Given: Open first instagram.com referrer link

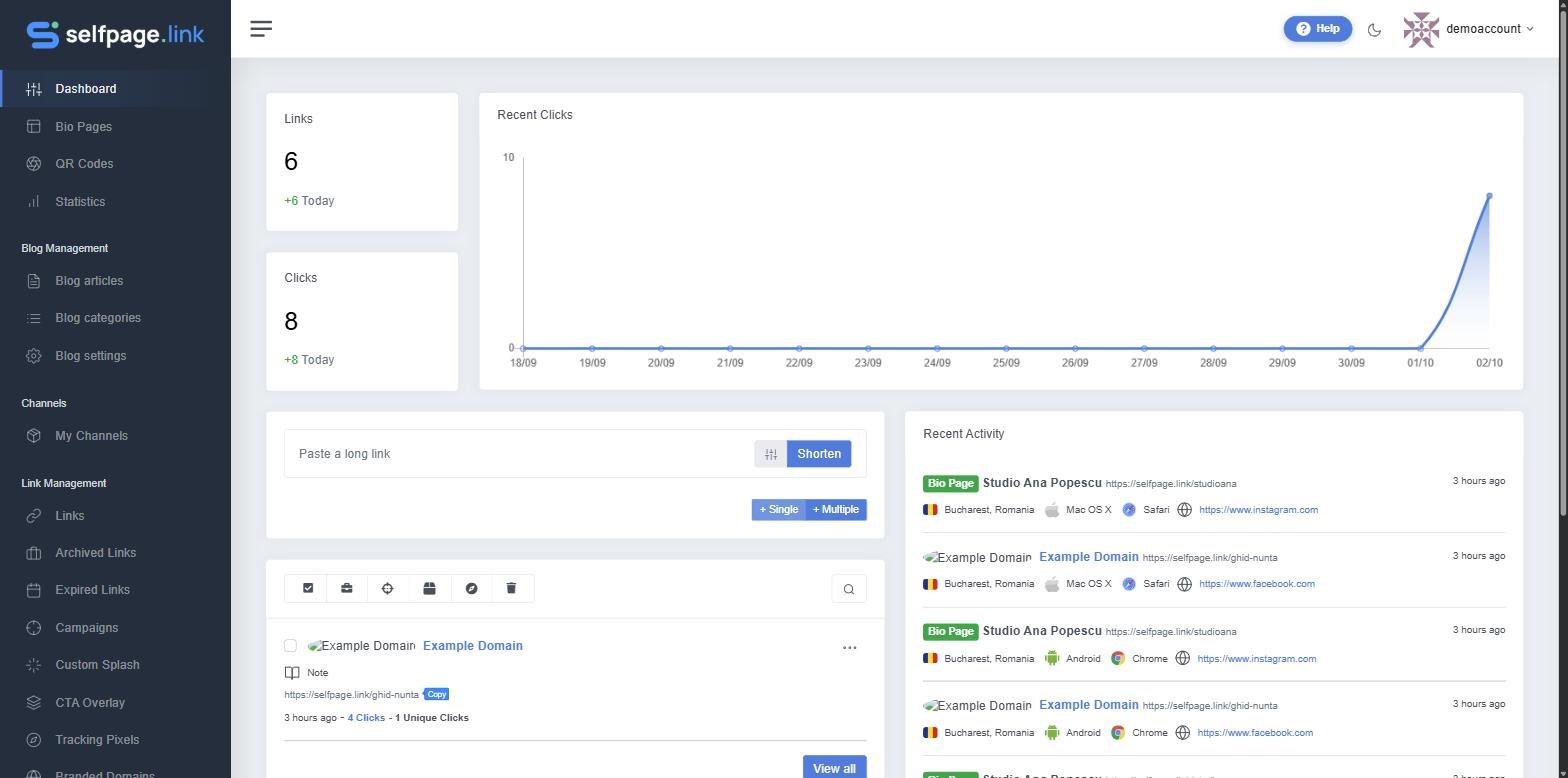Looking at the screenshot, I should click(1258, 510).
